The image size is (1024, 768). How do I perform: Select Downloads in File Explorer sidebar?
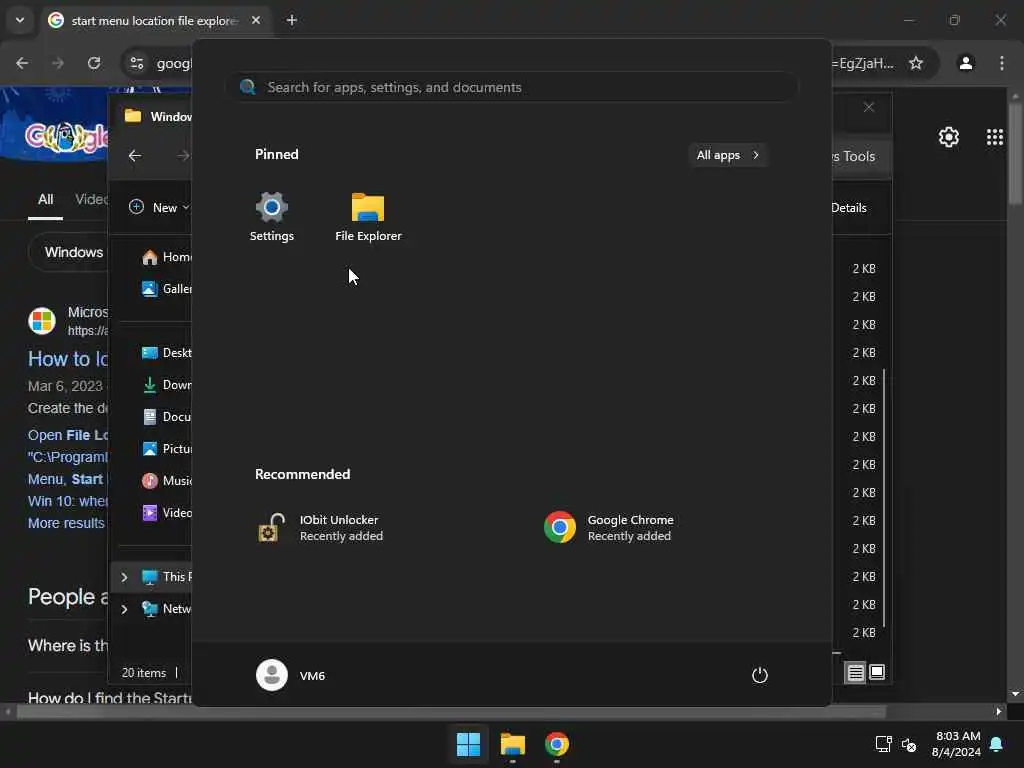pyautogui.click(x=166, y=385)
